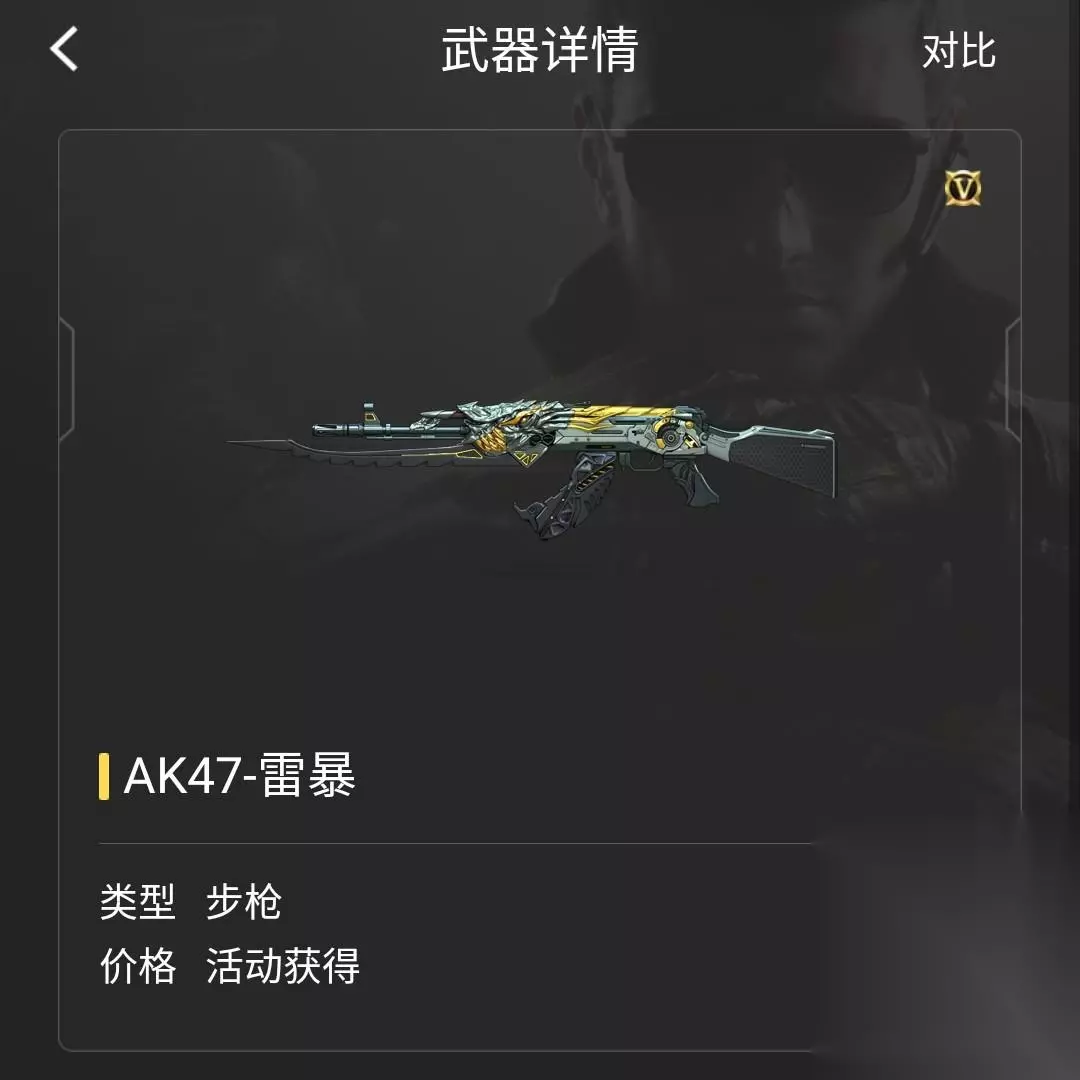
Task: Click the 武器详情 page title
Action: (x=539, y=50)
